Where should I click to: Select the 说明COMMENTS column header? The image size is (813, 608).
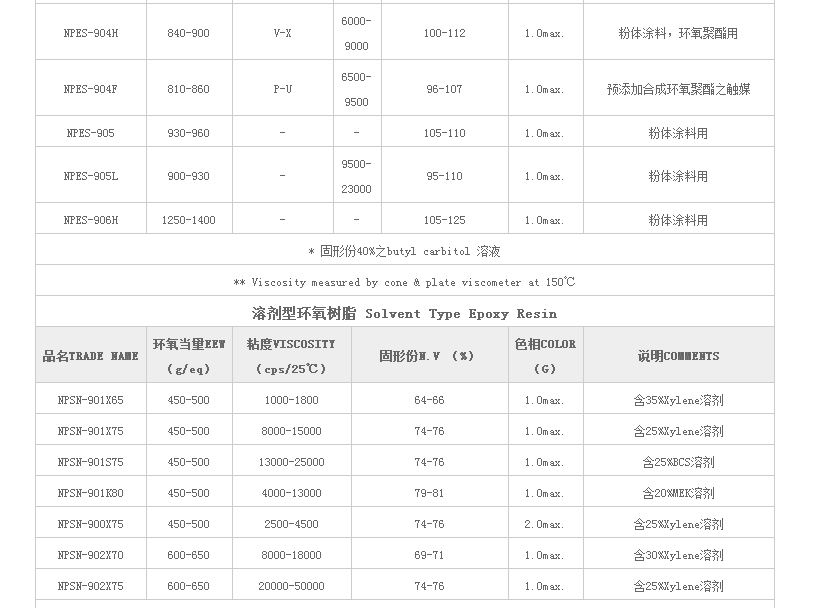[678, 356]
